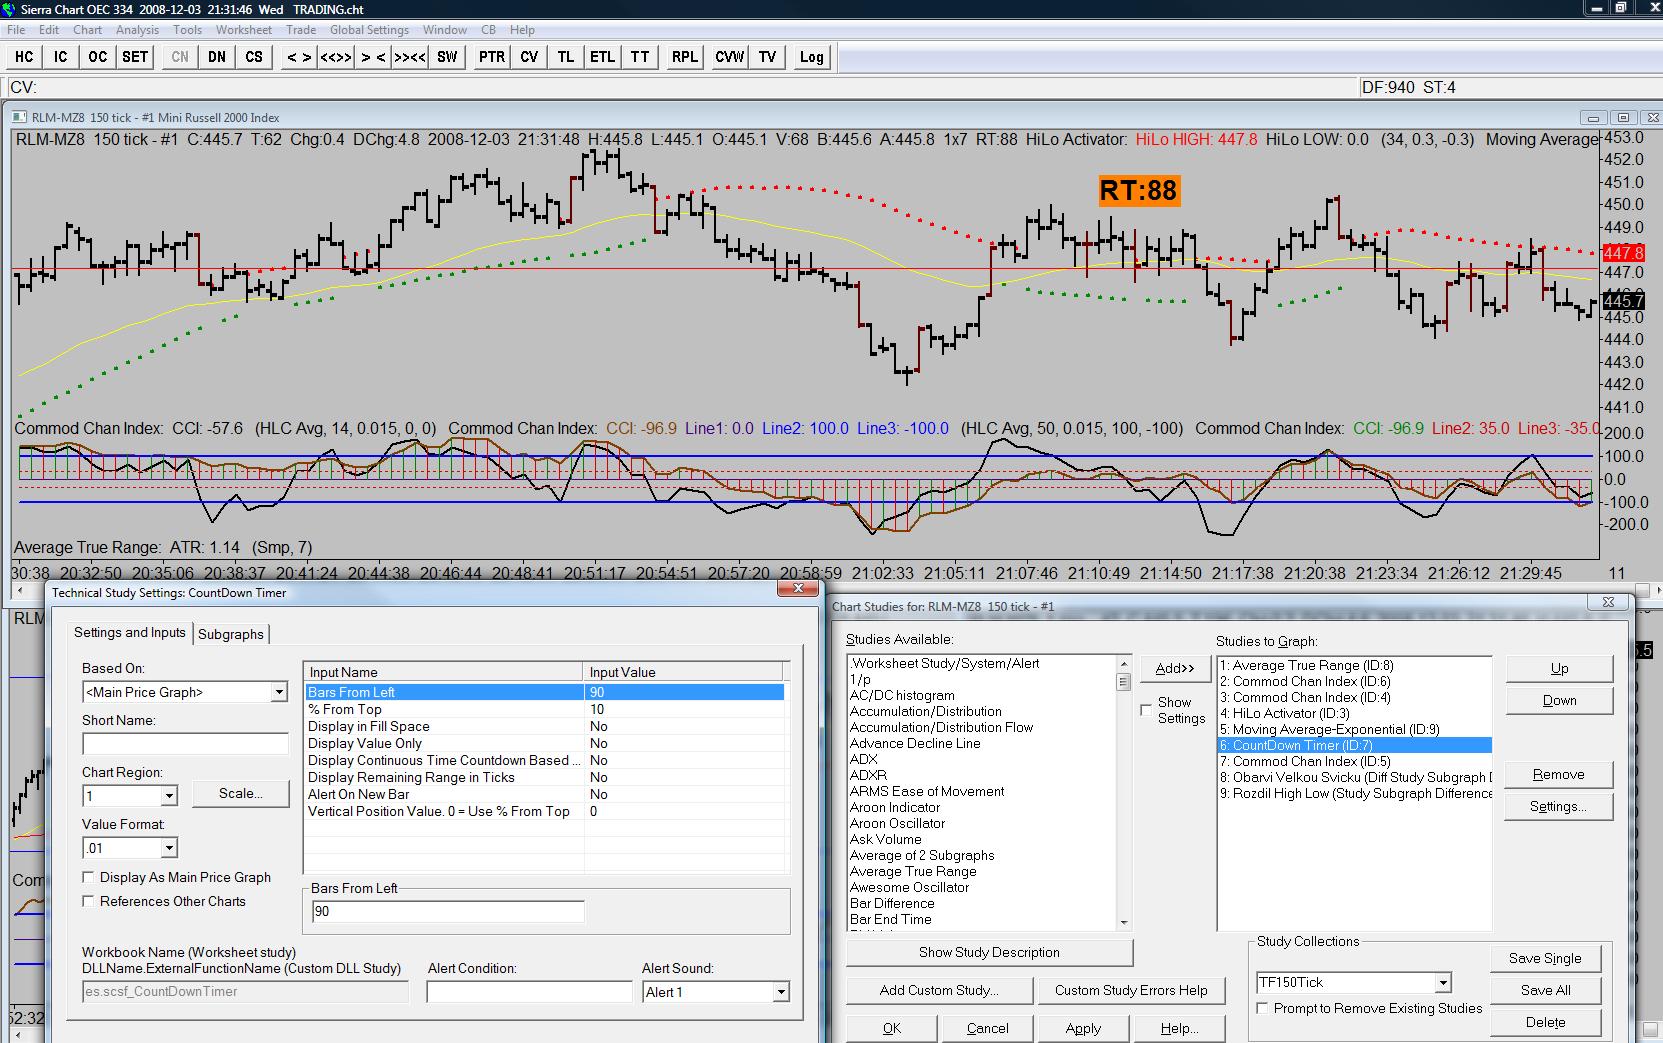The height and width of the screenshot is (1043, 1663).
Task: Open the Log toolbar button
Action: 811,57
